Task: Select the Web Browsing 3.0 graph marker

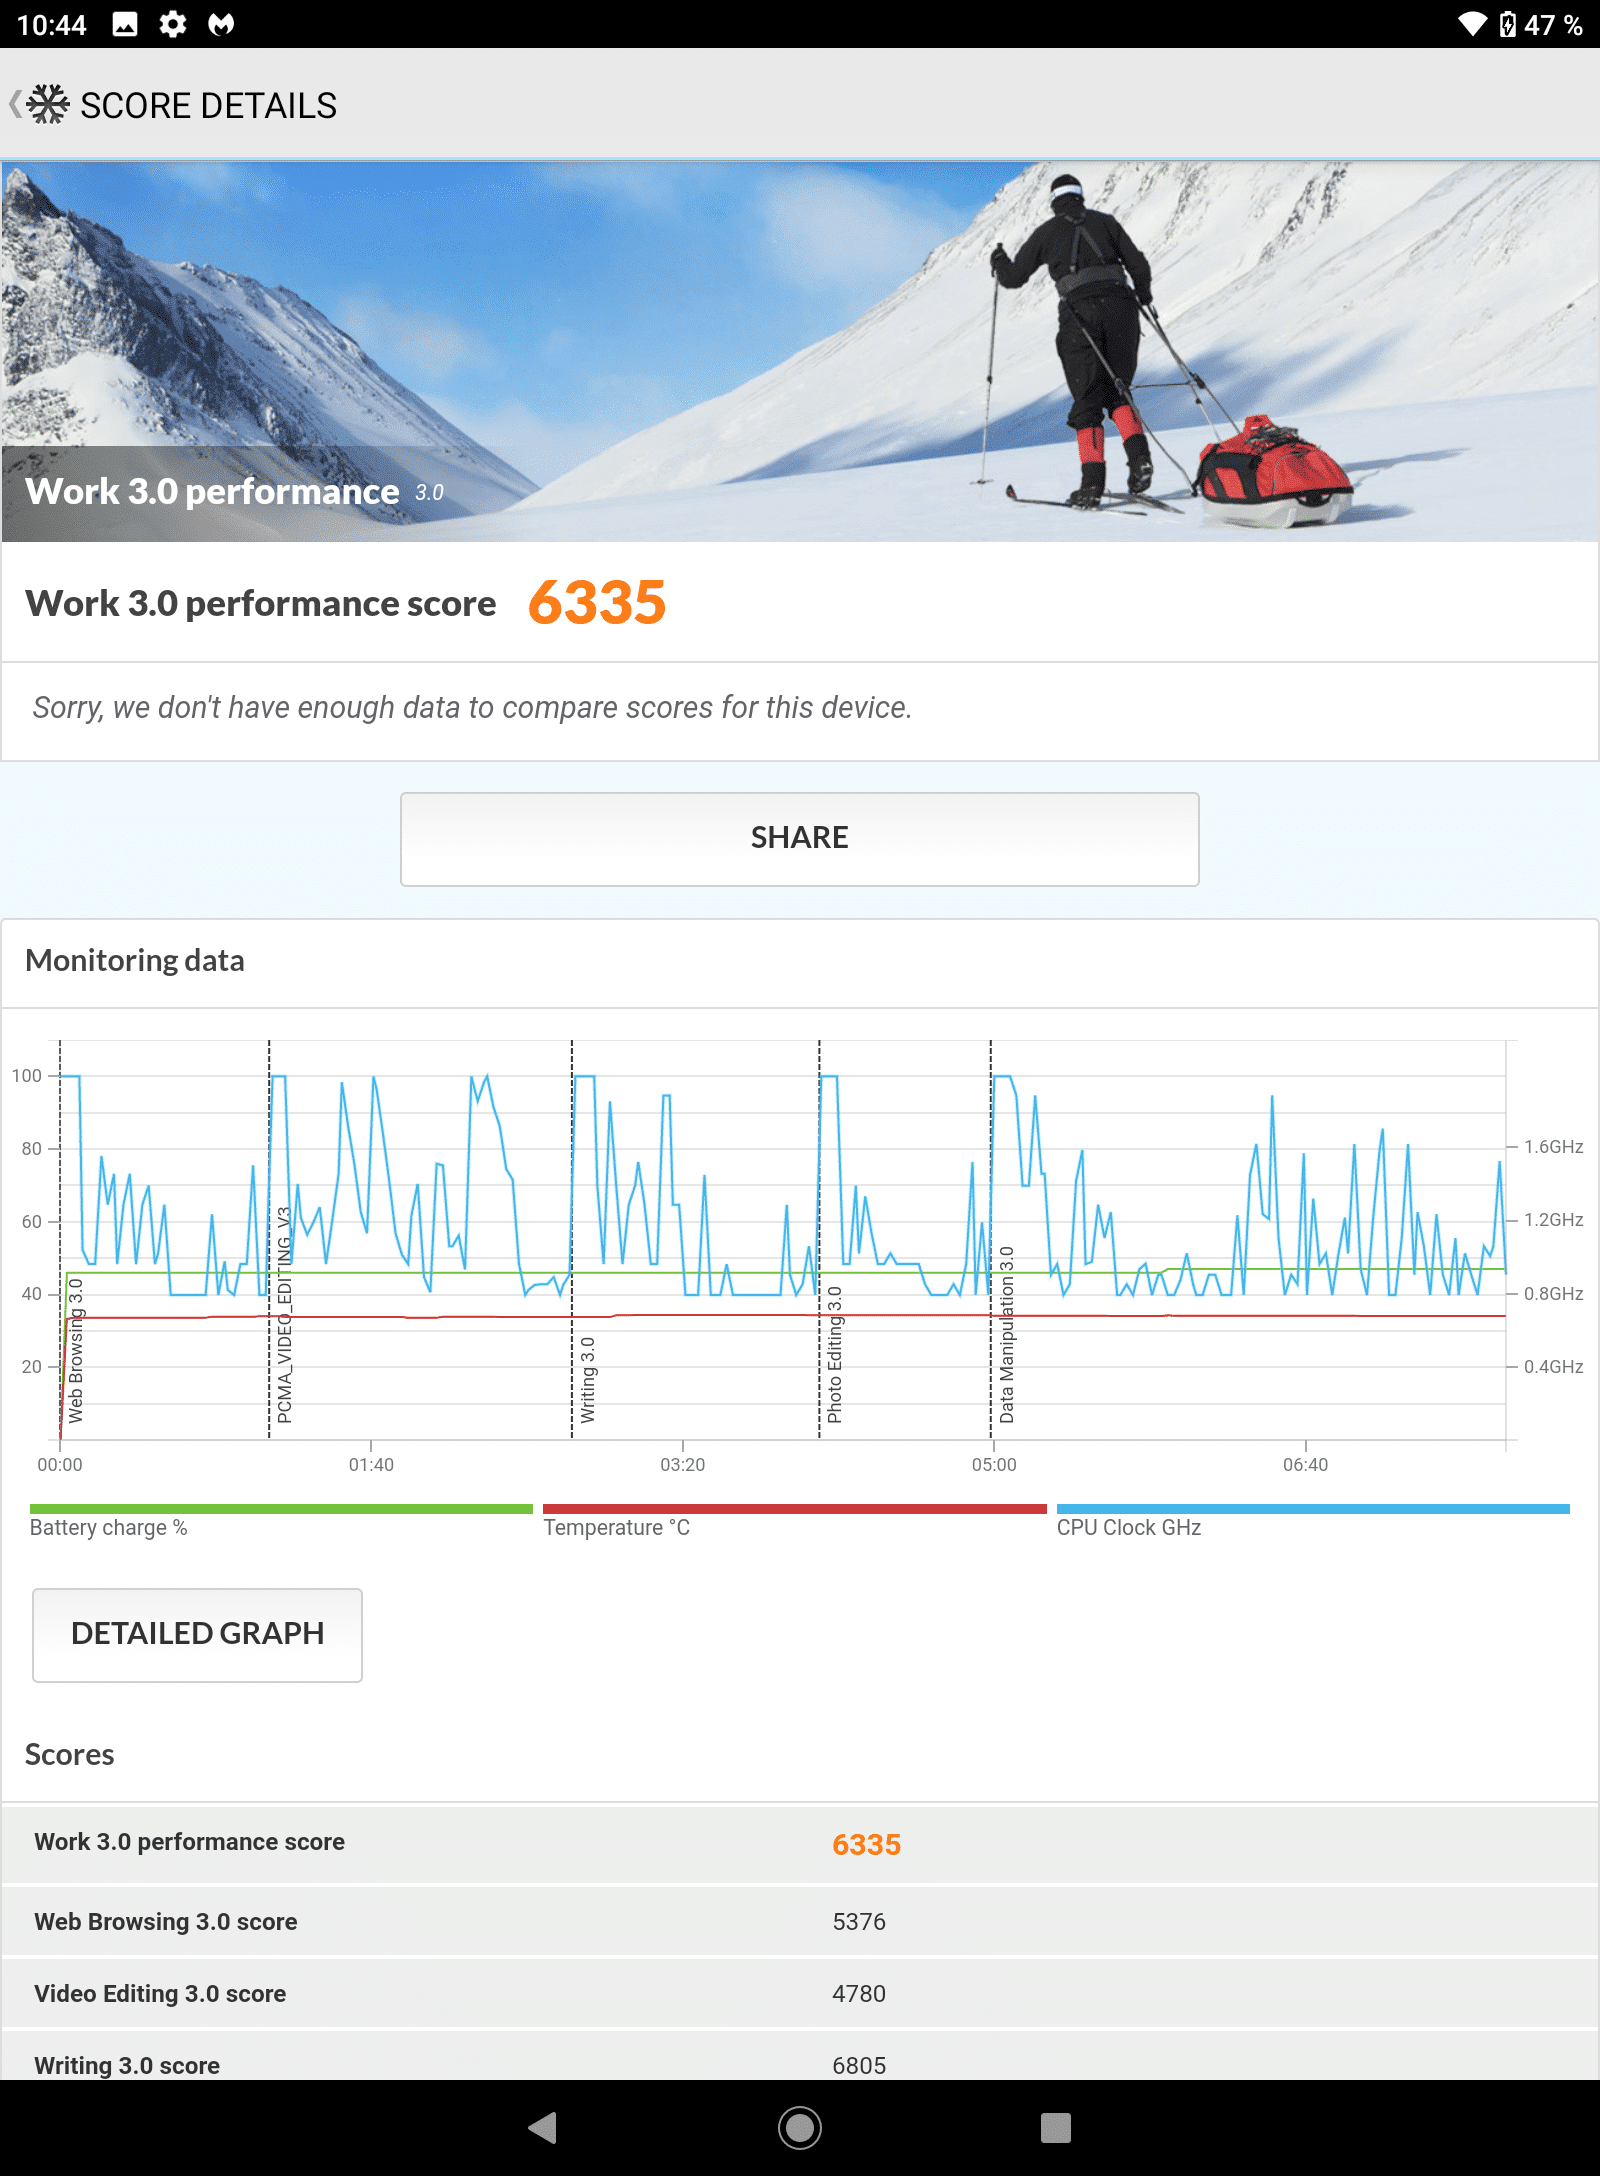Action: point(76,1350)
